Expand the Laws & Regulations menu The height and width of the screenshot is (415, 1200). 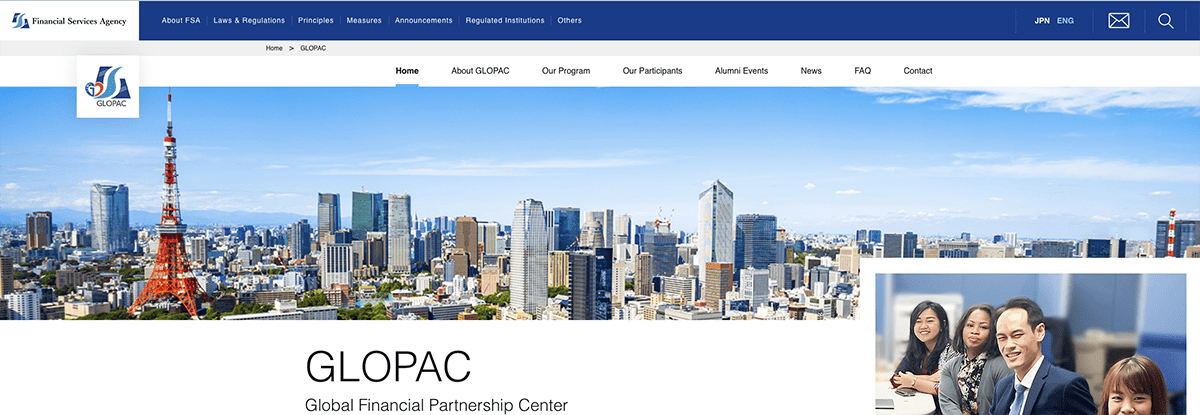click(249, 20)
